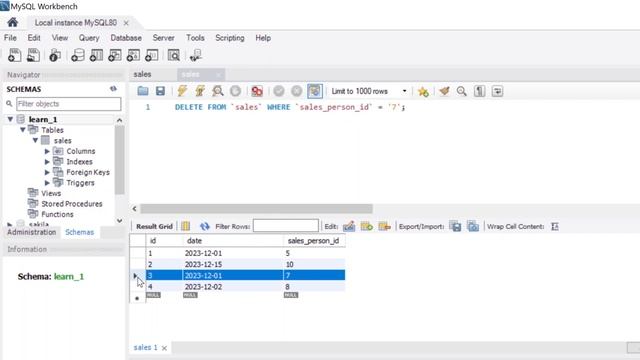Image resolution: width=640 pixels, height=360 pixels.
Task: Execute statement under cursor icon
Action: click(200, 91)
